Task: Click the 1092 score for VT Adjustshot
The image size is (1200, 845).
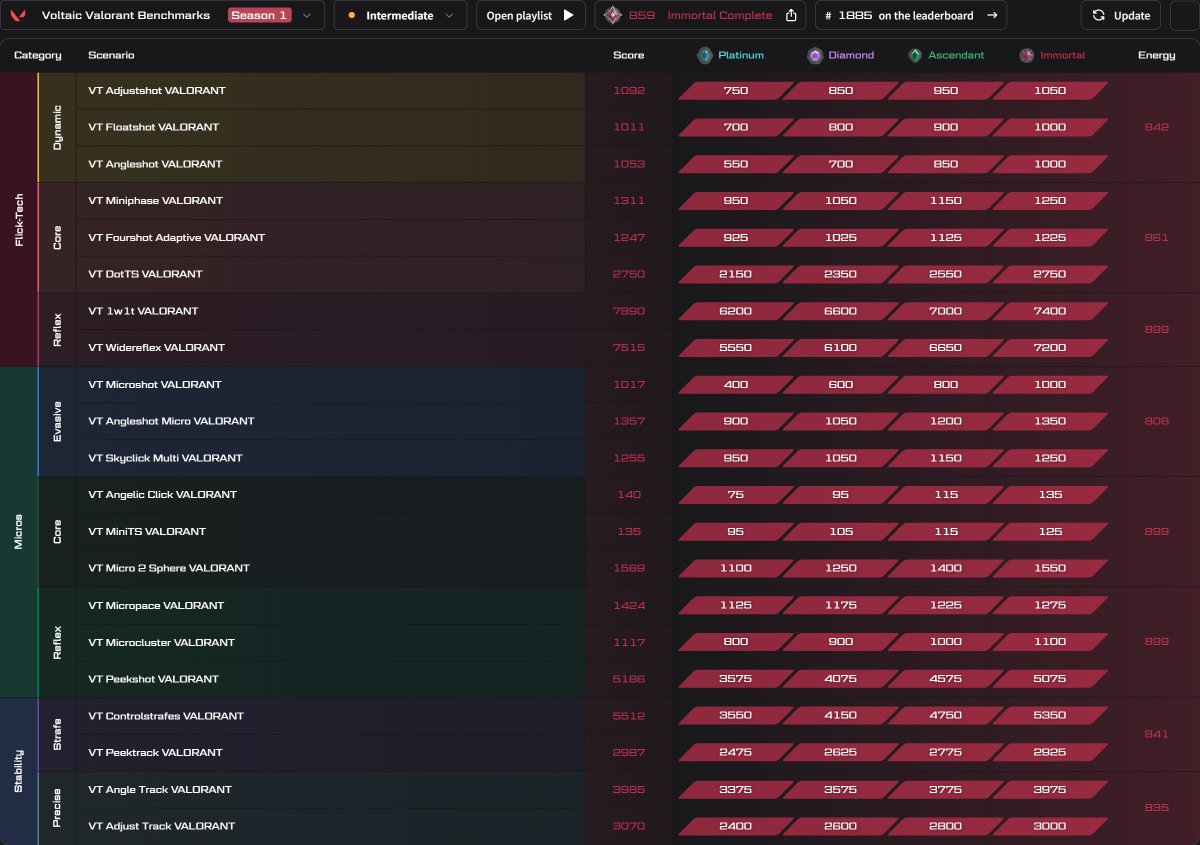Action: coord(629,90)
